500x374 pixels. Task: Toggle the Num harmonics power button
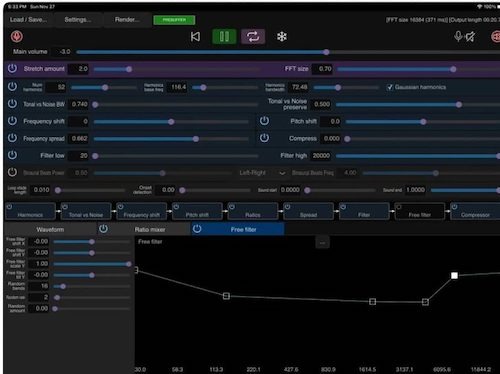coord(12,87)
